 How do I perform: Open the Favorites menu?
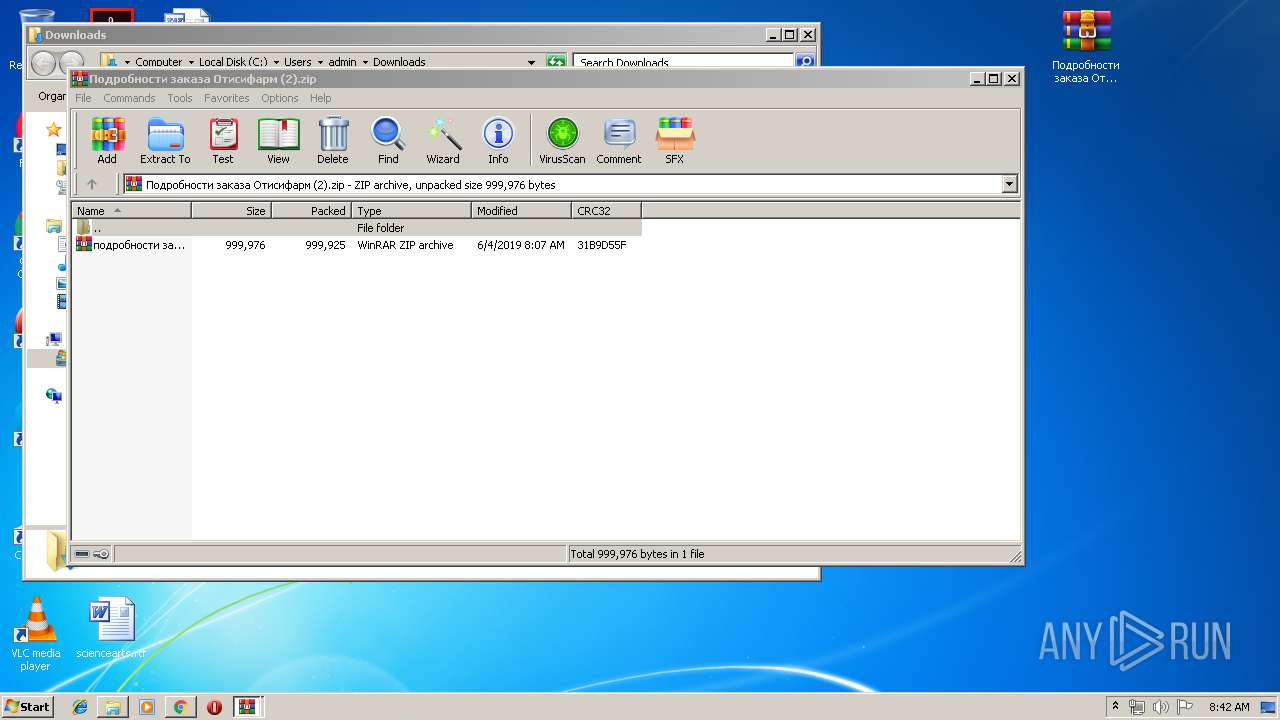(x=227, y=98)
